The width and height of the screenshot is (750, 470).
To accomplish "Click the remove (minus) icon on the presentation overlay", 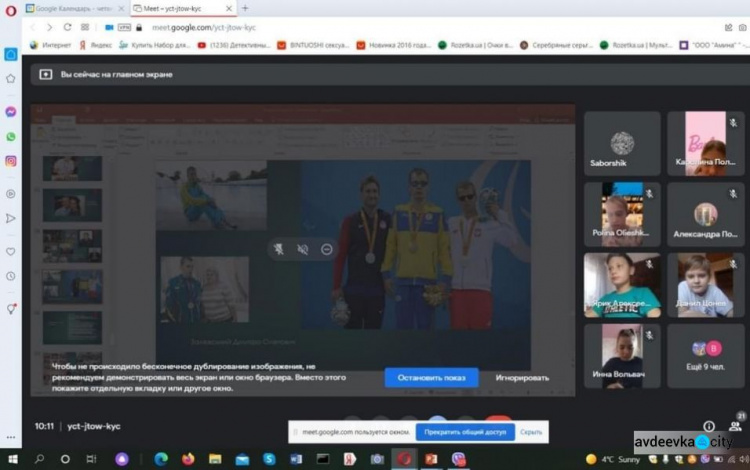I will coord(327,249).
